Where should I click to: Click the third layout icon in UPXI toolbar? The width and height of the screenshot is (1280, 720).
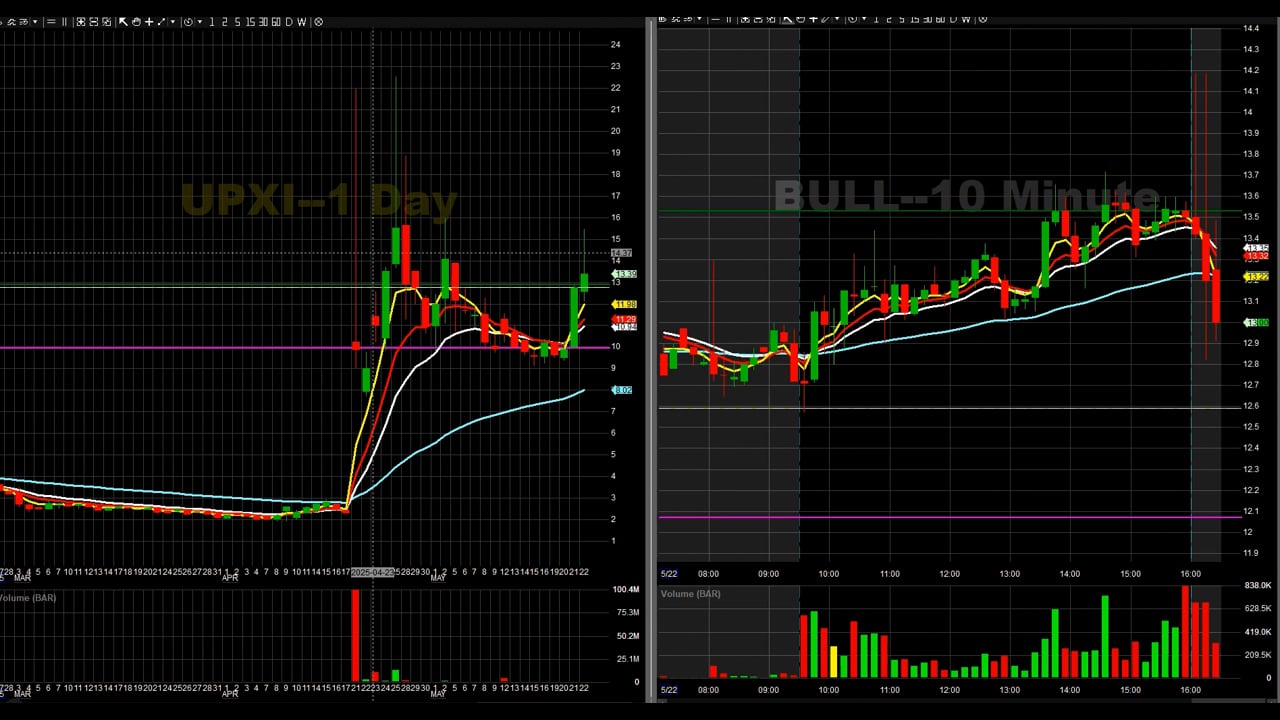(106, 22)
